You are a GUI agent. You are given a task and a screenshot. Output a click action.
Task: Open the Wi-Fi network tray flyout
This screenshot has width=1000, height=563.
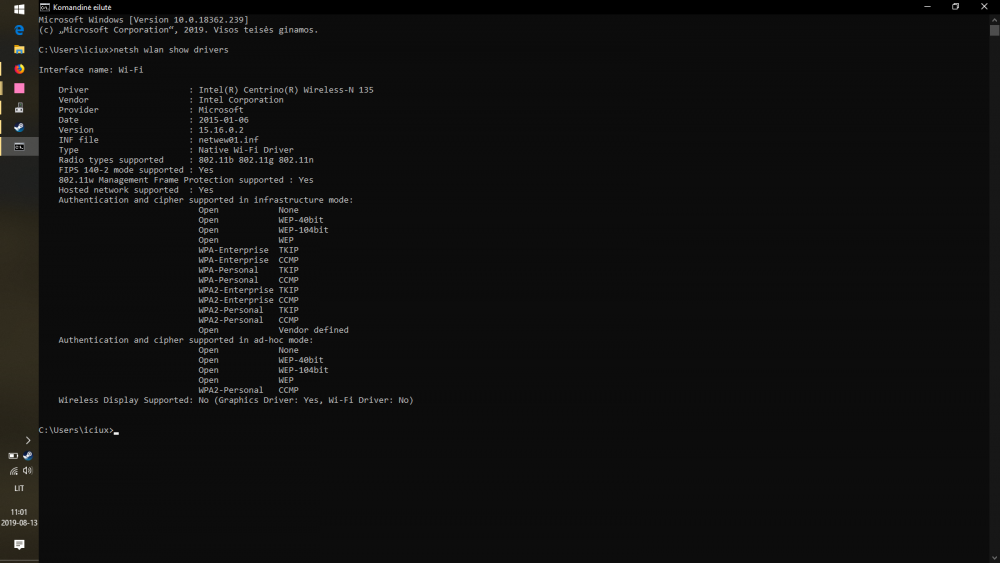tap(13, 471)
